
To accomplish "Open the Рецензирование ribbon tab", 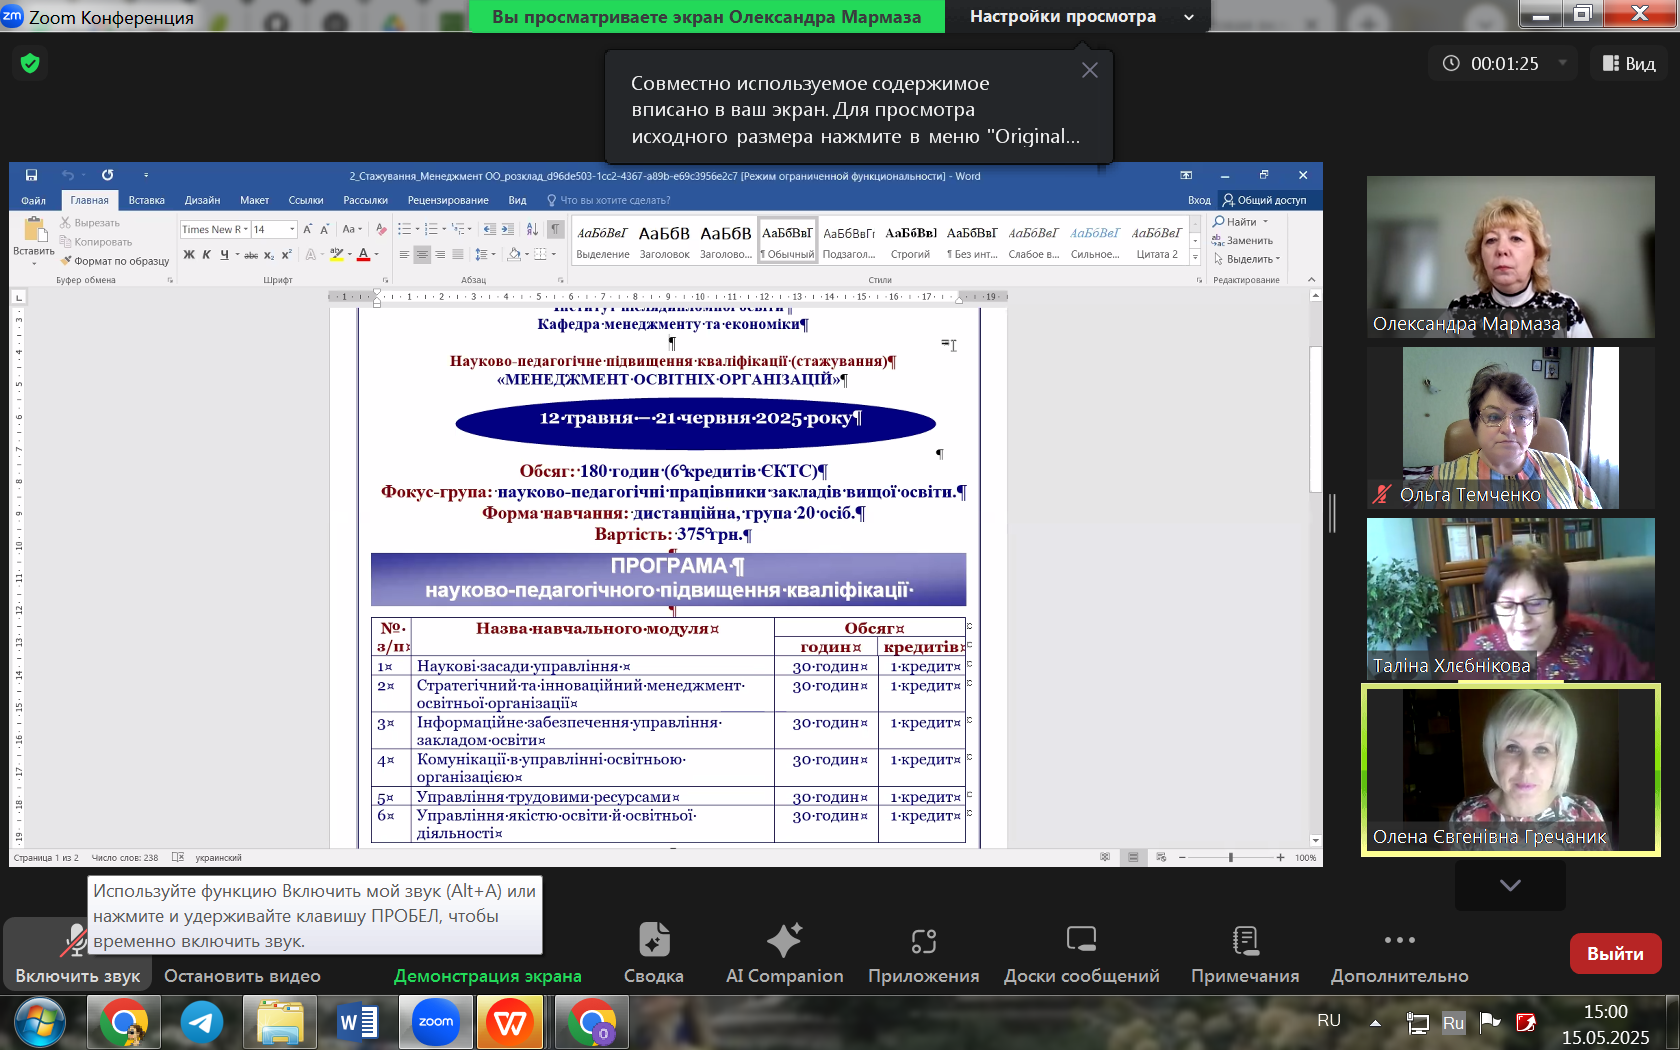I will [448, 200].
